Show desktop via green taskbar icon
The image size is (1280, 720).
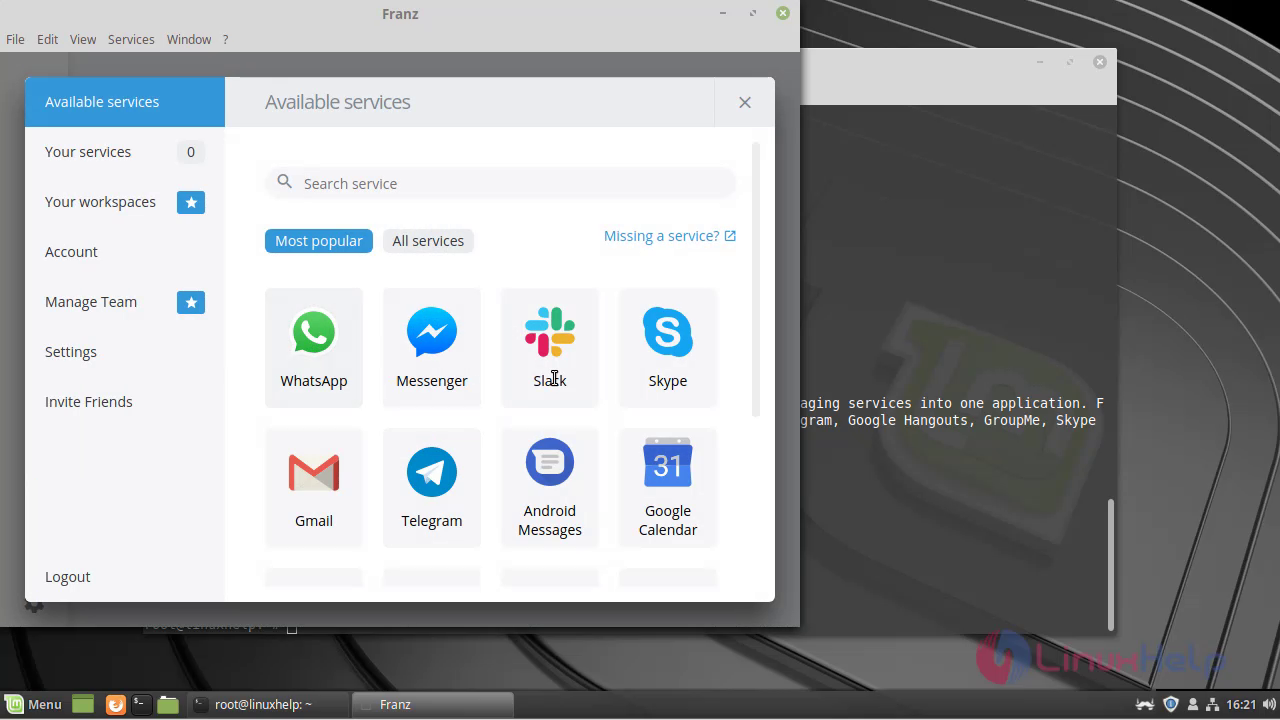83,704
